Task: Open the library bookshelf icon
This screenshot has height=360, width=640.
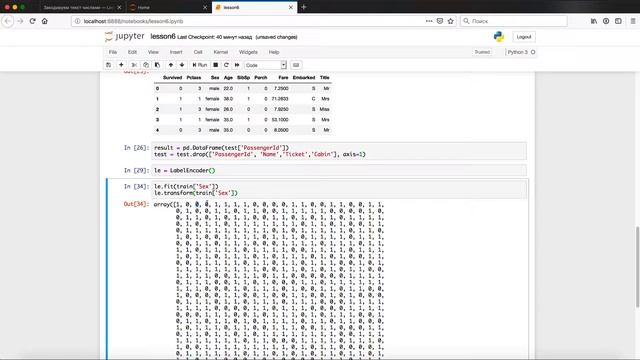Action: pyautogui.click(x=594, y=21)
